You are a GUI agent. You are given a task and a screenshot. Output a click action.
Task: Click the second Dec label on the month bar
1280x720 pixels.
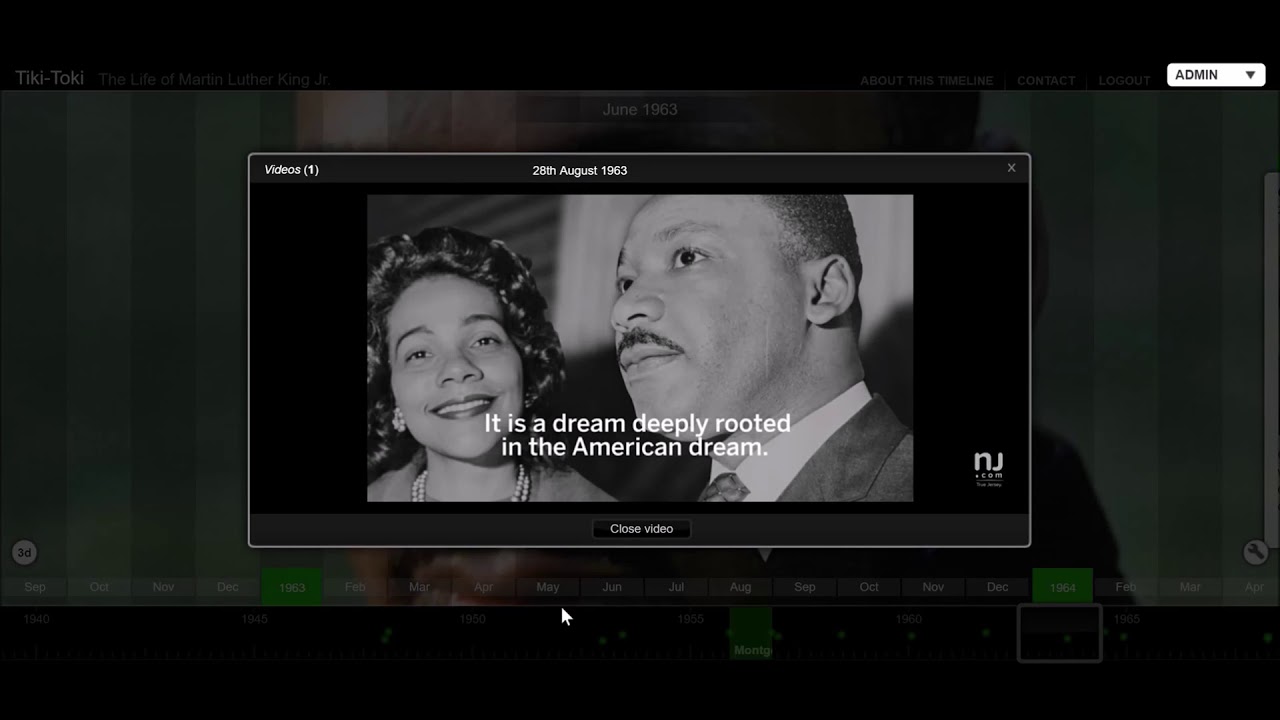[998, 587]
